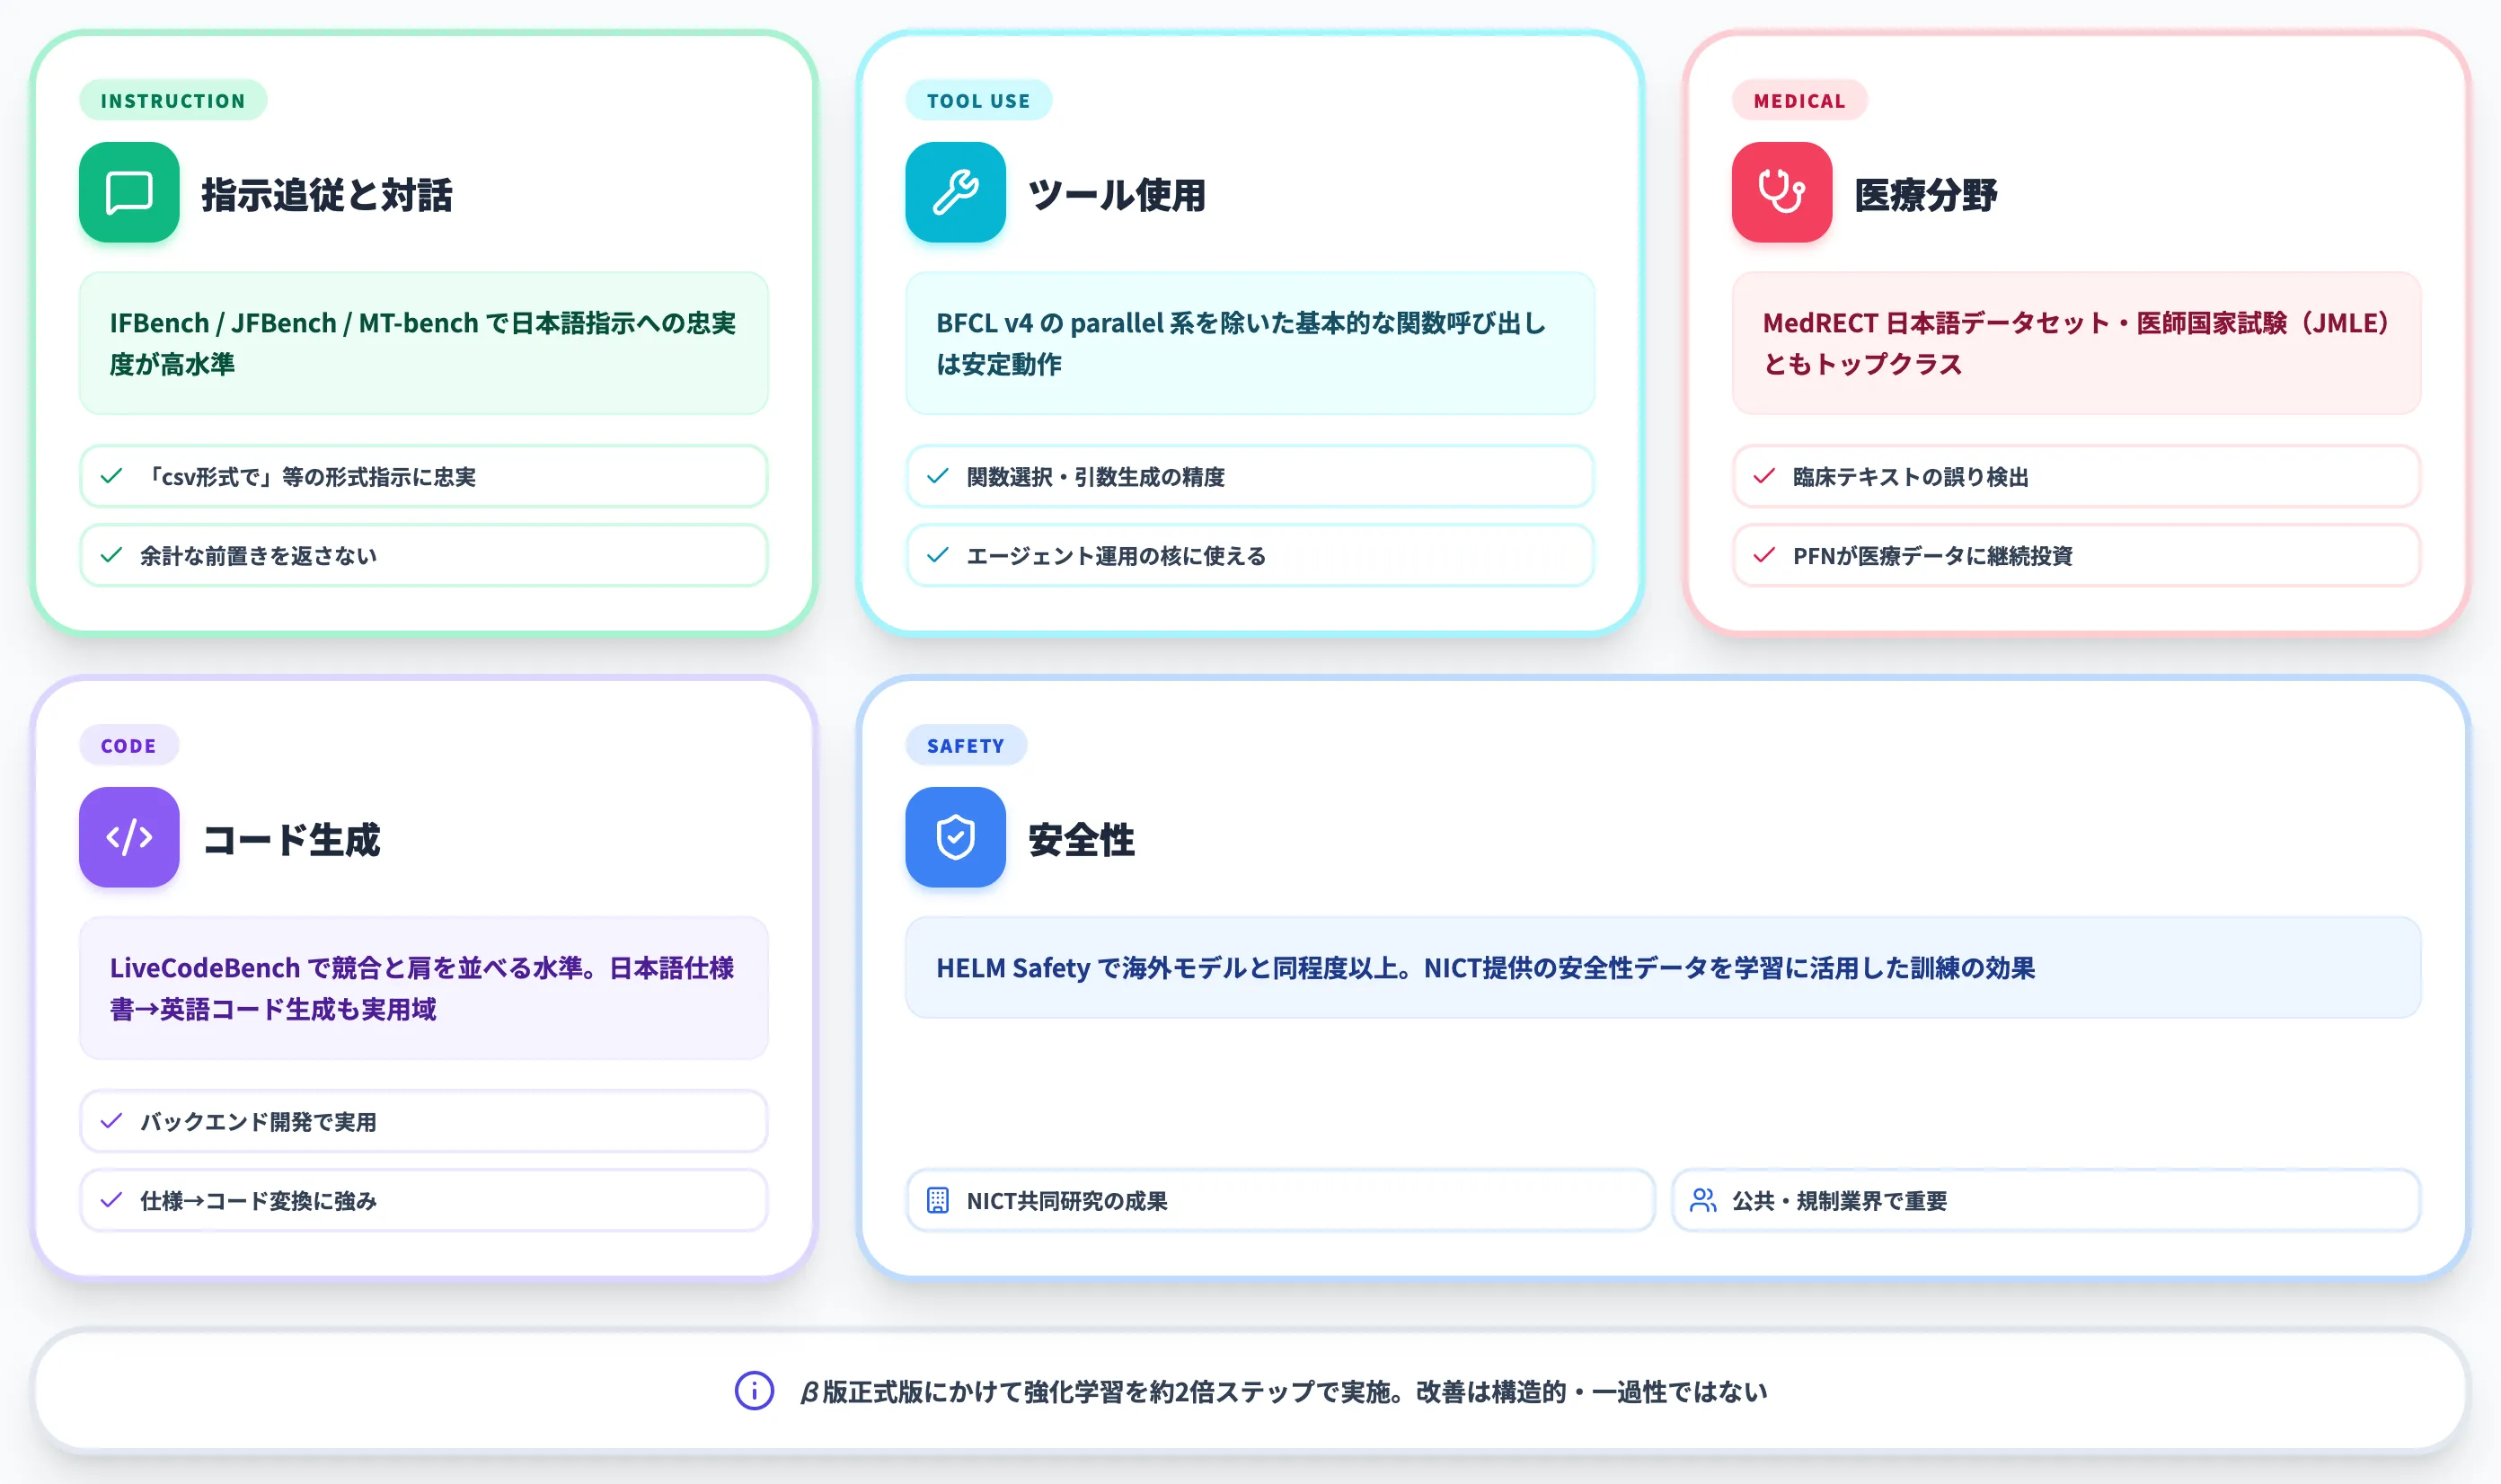Click the people icon beside 公共・規制業界で重要
This screenshot has height=1484, width=2501.
pos(1702,1200)
